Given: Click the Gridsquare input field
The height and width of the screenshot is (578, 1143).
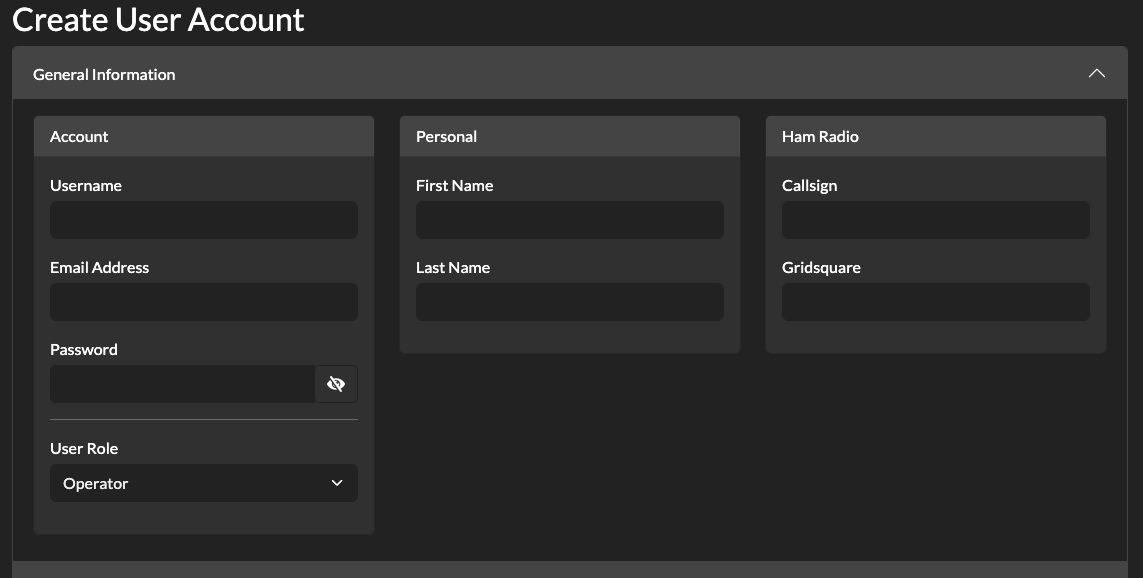Looking at the screenshot, I should pos(936,302).
